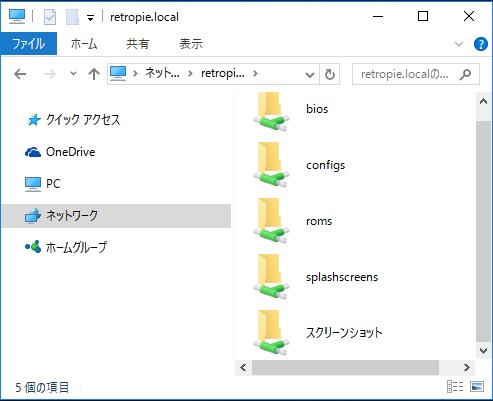Select PC in navigation pane
Screen dimensions: 493x401
(116, 184)
